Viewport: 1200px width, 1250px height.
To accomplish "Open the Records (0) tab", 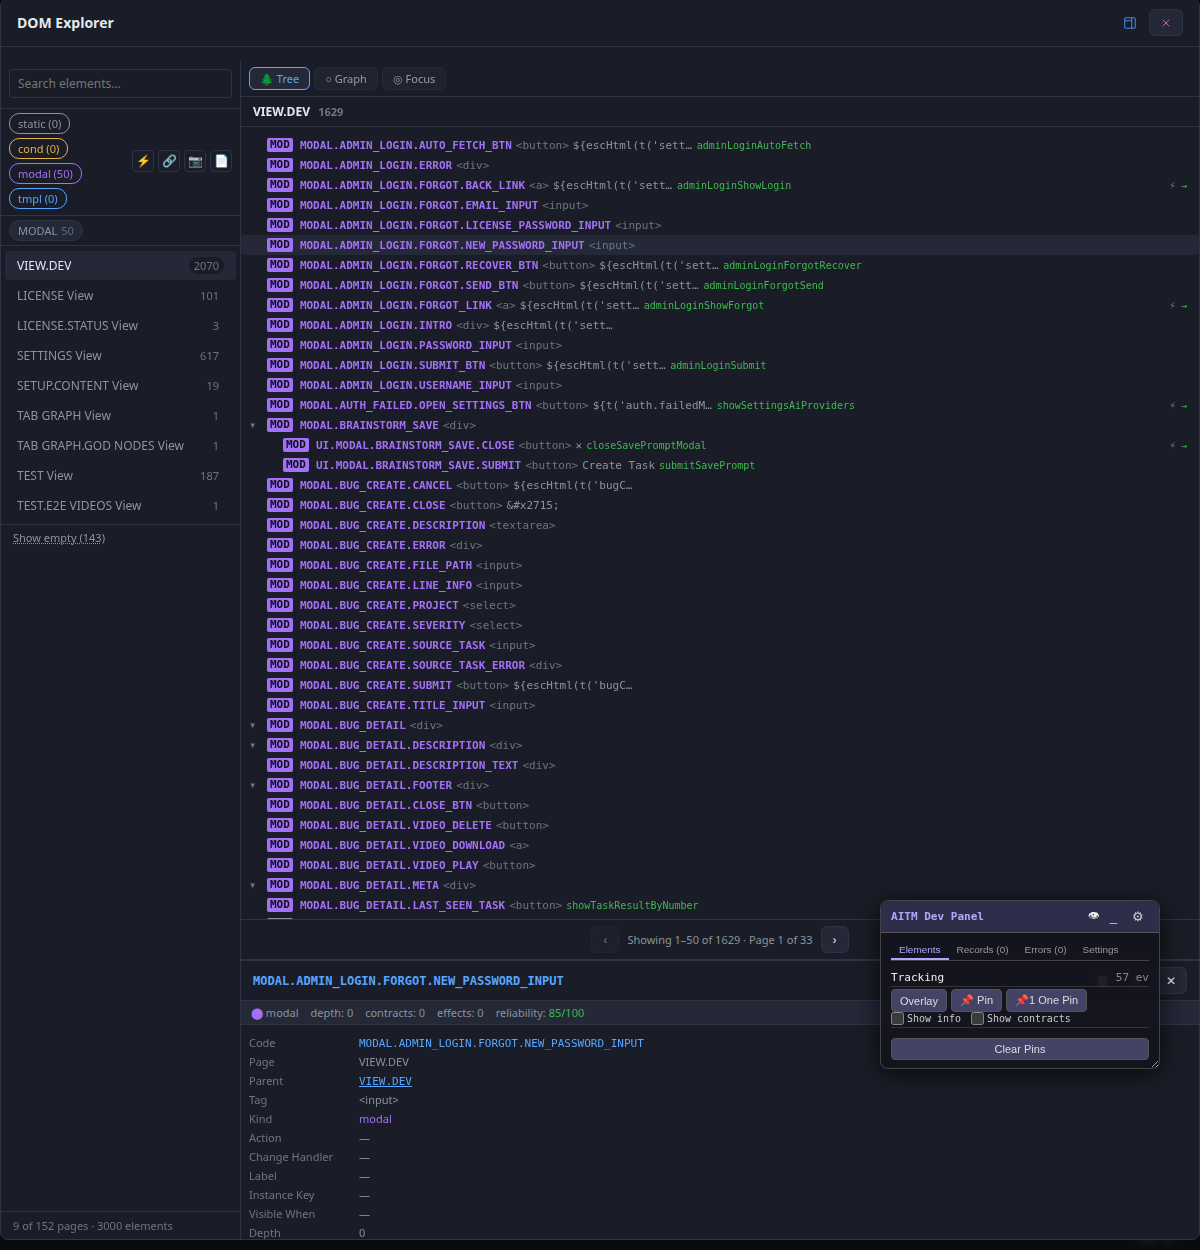I will 982,950.
